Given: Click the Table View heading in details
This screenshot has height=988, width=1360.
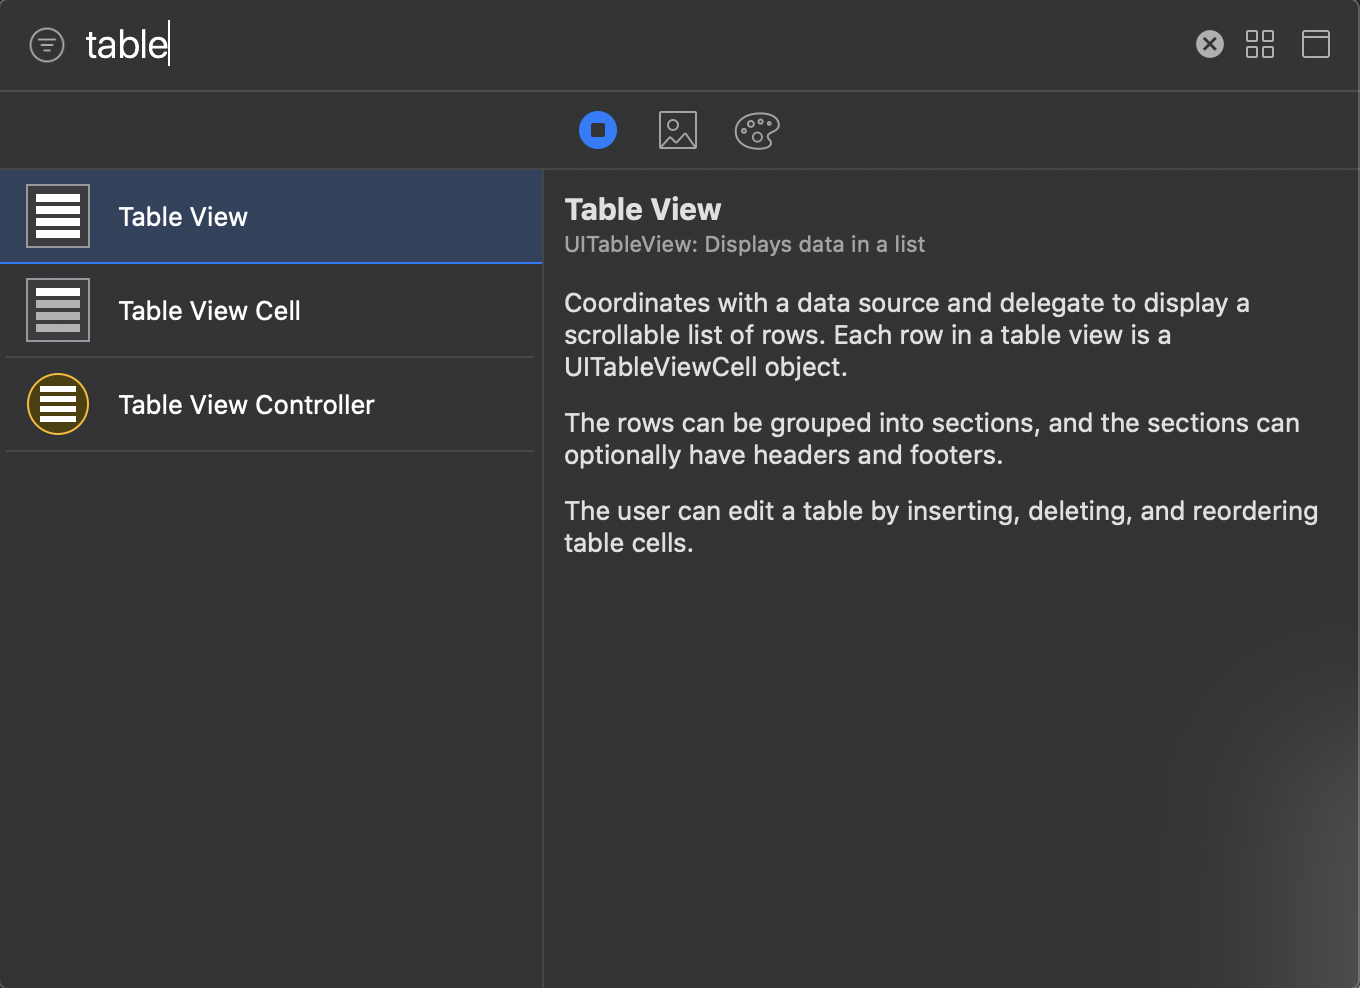Looking at the screenshot, I should (x=642, y=209).
